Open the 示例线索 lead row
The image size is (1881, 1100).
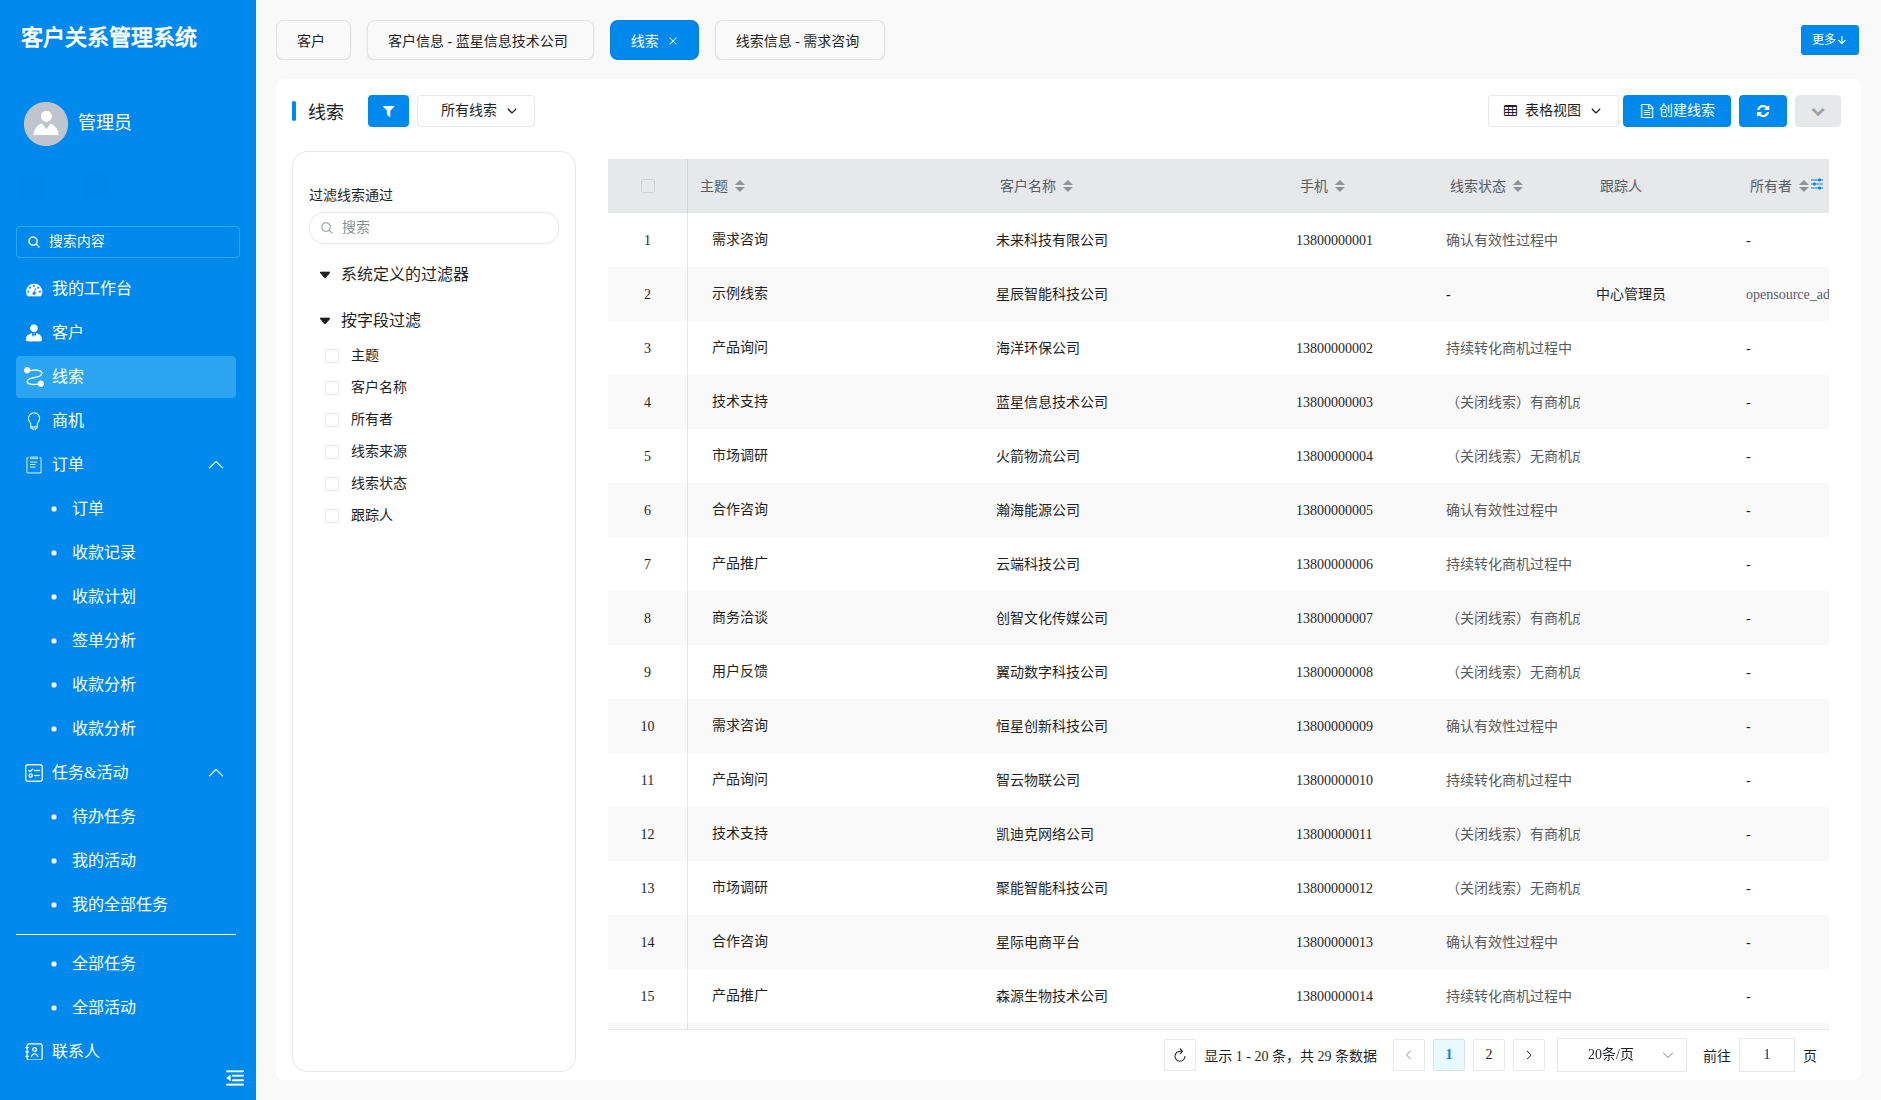[x=740, y=294]
